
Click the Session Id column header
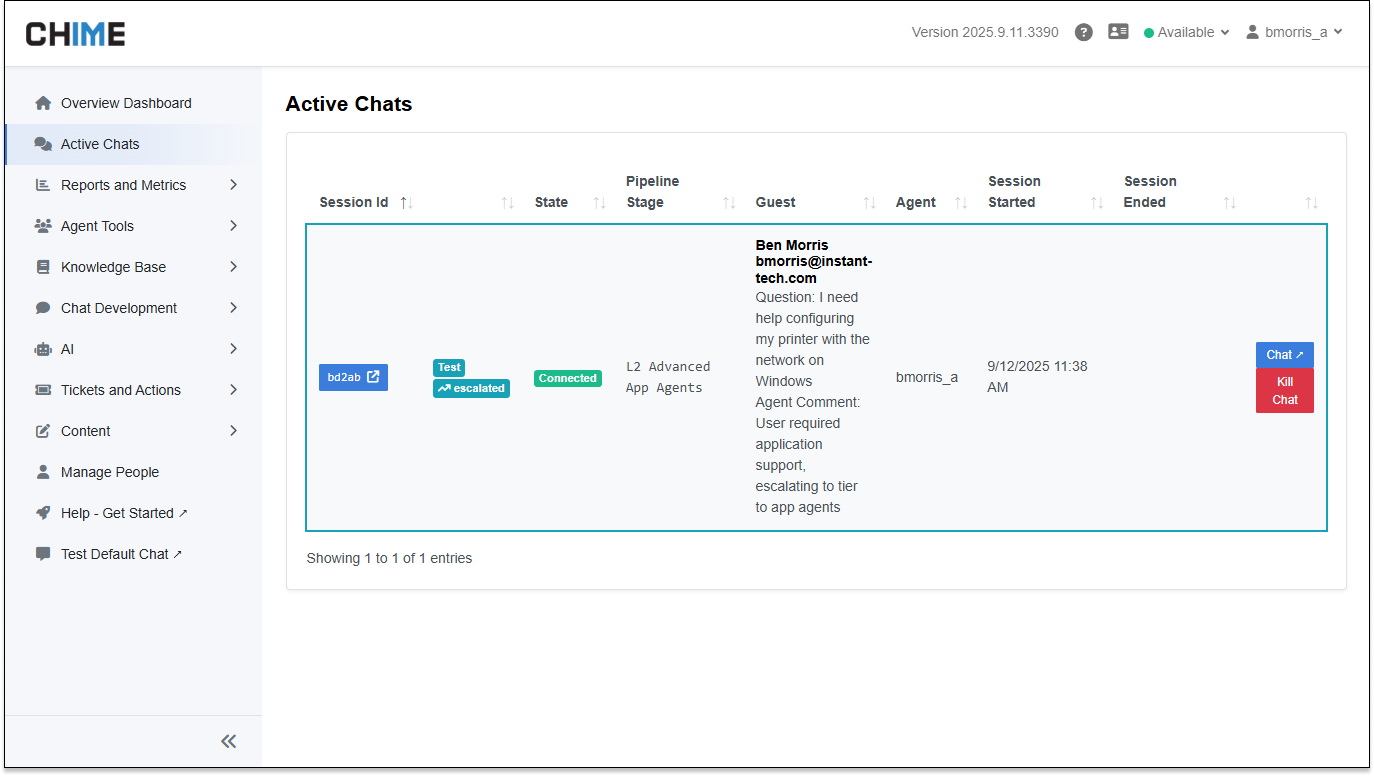pyautogui.click(x=354, y=202)
